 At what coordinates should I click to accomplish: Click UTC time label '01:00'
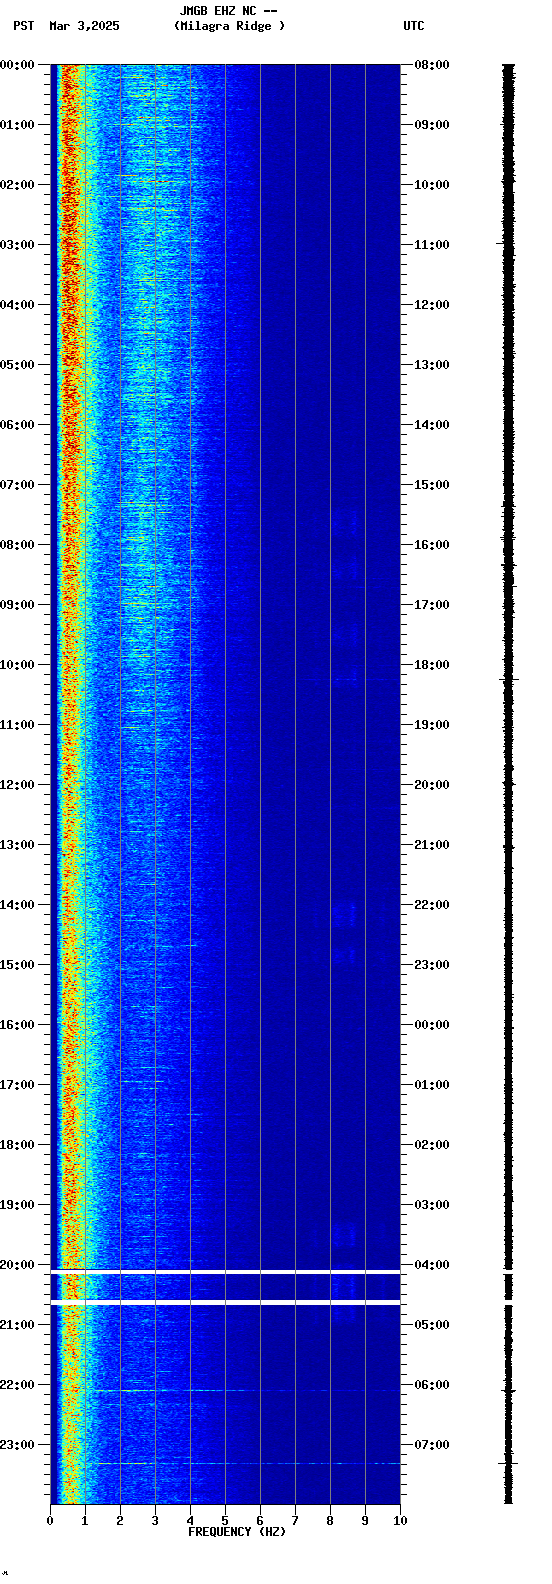click(x=432, y=1084)
